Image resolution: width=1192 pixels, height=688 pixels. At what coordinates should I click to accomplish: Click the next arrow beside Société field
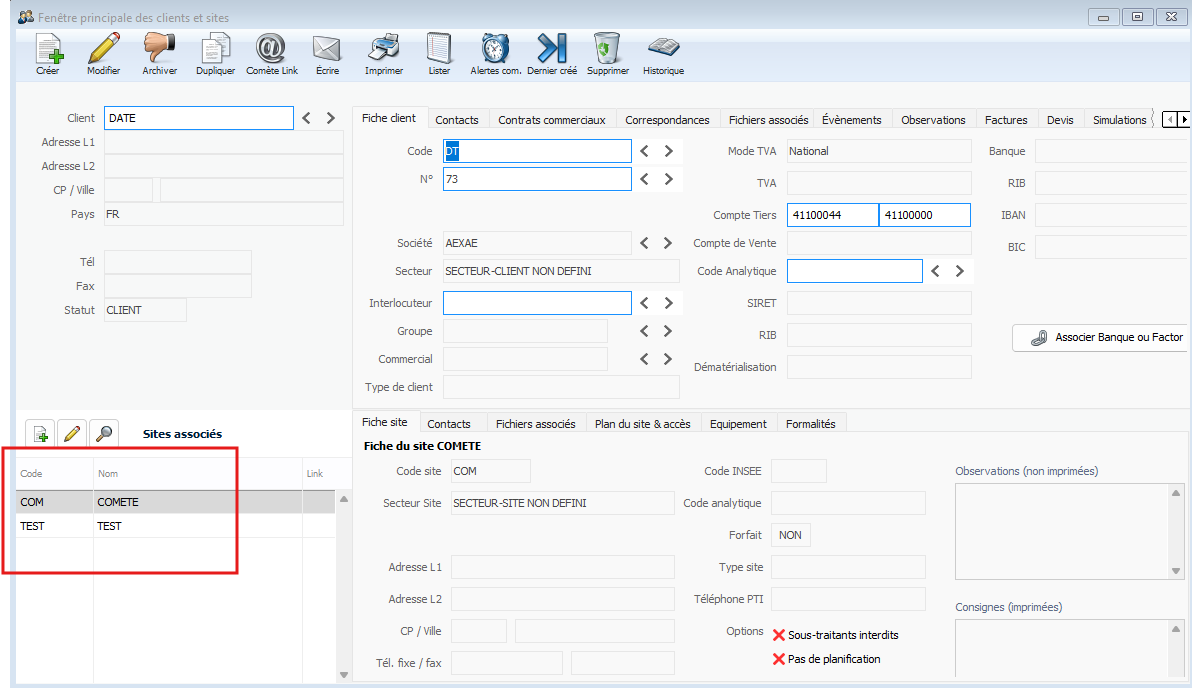tap(668, 243)
